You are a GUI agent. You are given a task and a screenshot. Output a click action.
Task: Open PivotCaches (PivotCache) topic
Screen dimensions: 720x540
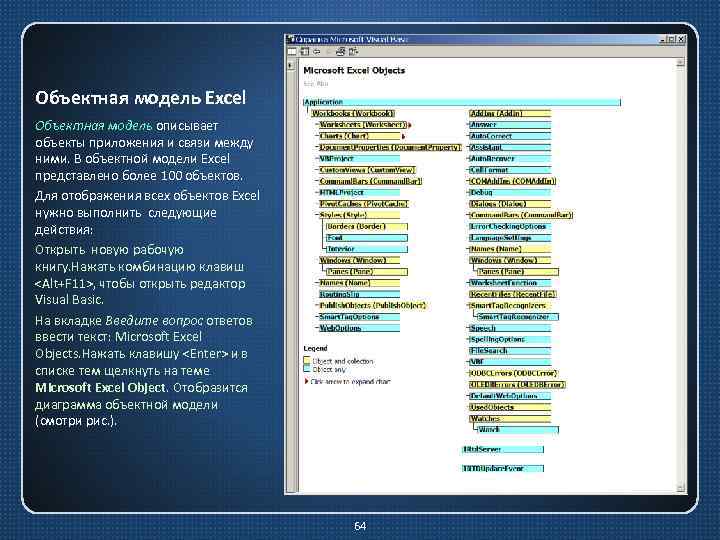click(x=363, y=204)
